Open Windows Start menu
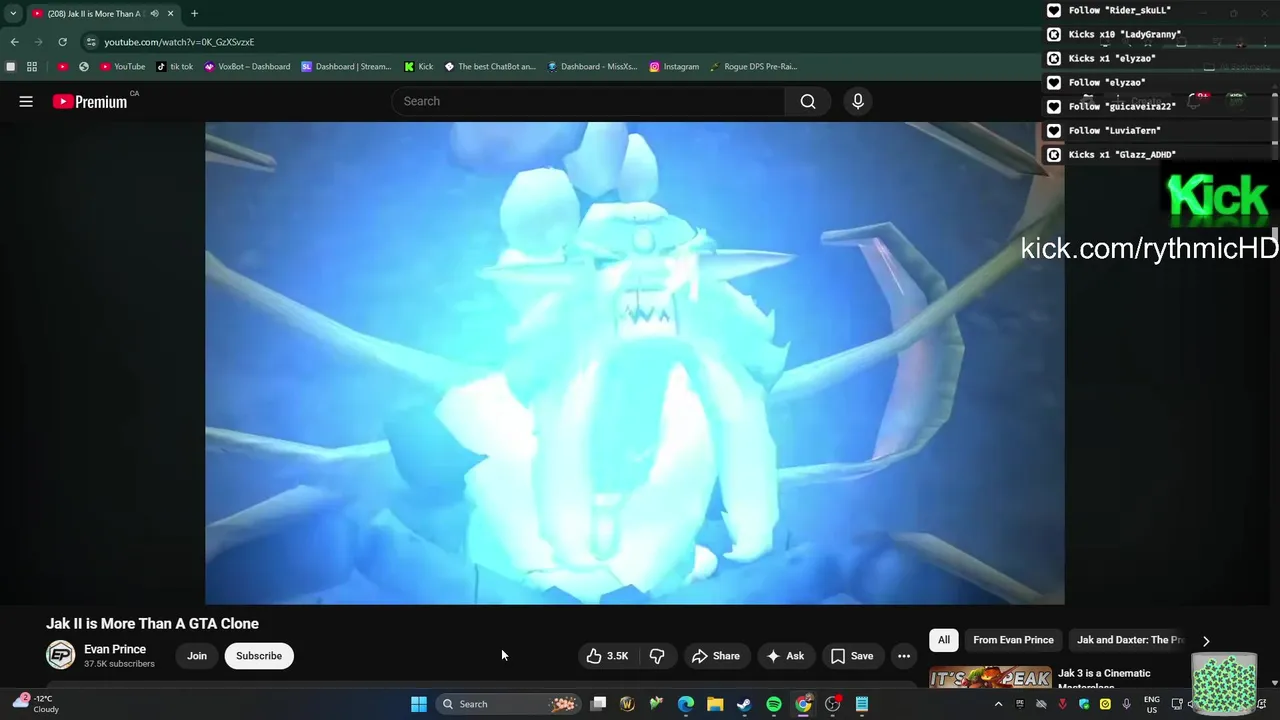The width and height of the screenshot is (1280, 720). (419, 704)
